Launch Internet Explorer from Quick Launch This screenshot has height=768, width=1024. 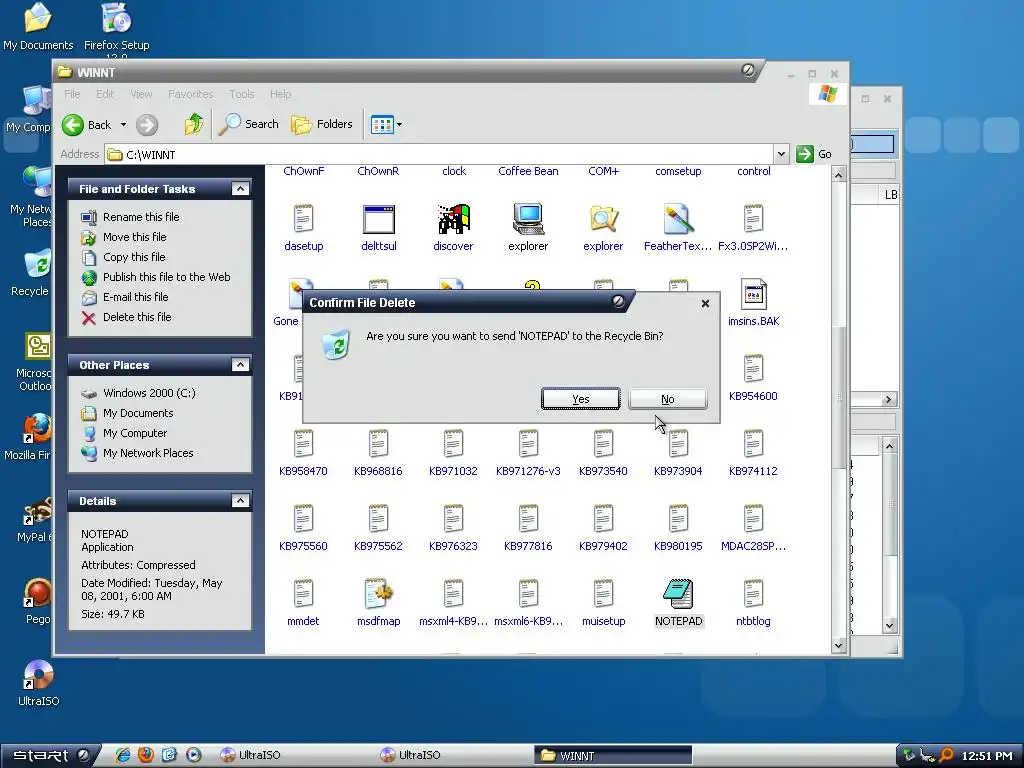pyautogui.click(x=122, y=755)
